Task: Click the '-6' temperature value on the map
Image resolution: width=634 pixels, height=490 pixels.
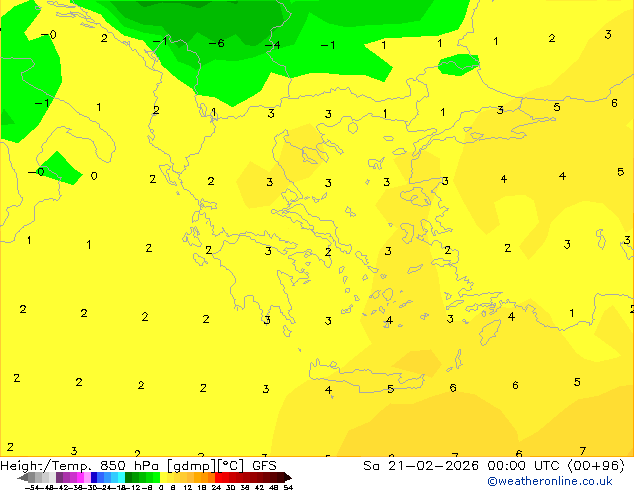Action: [x=217, y=43]
